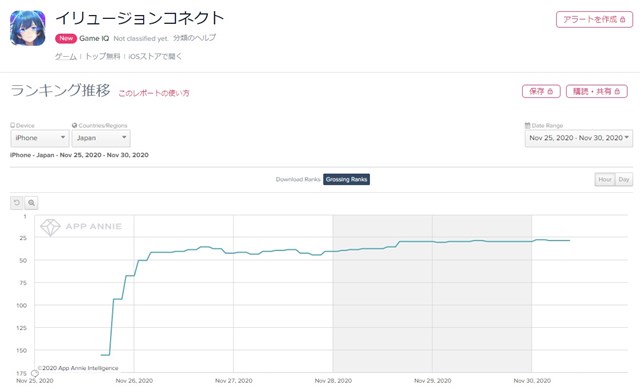Click the App Annie diamond watermark logo
The image size is (640, 389).
[51, 227]
